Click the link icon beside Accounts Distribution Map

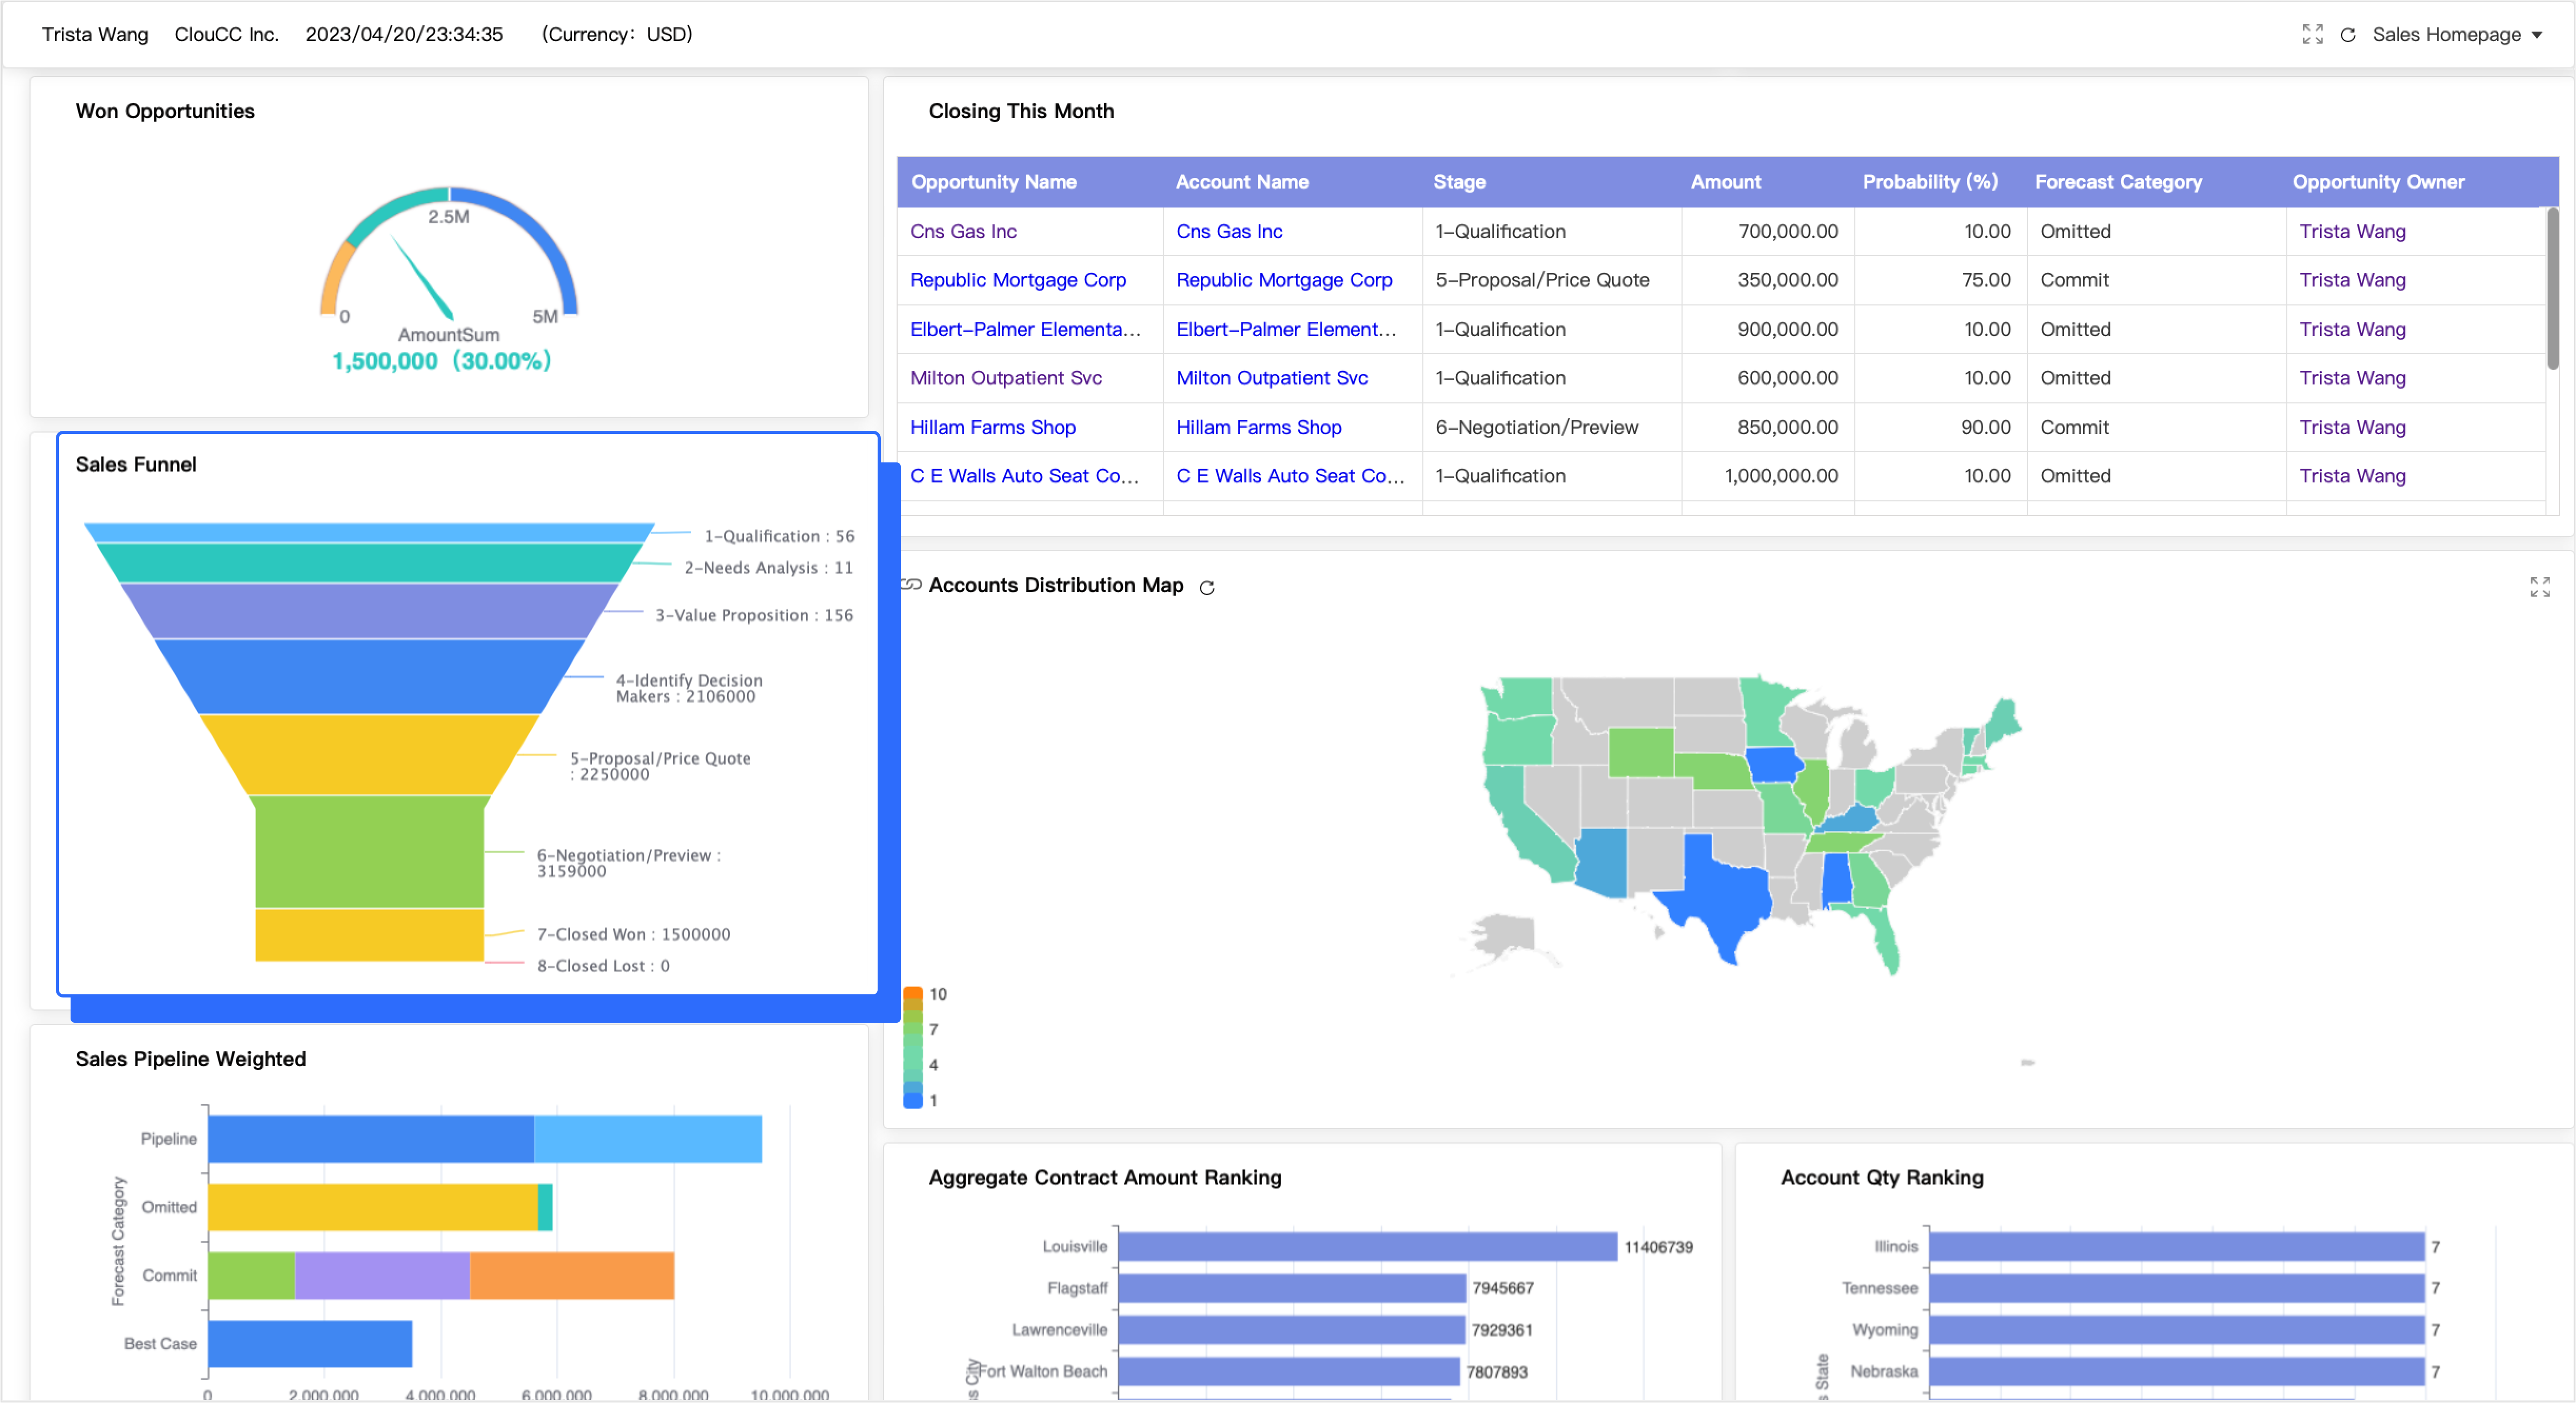point(912,585)
